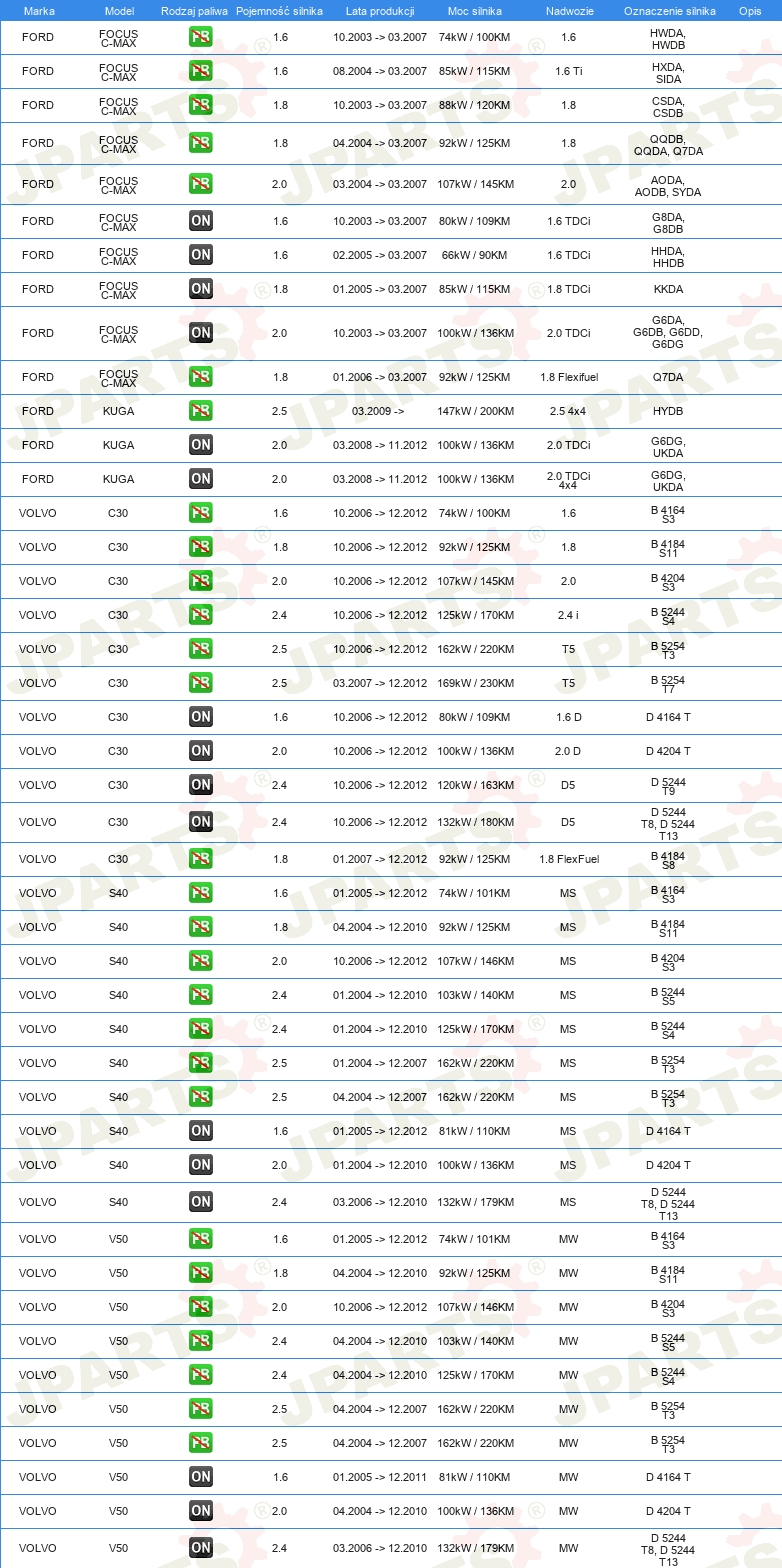Click the body cell 1.8 Flexifuel

pos(568,378)
